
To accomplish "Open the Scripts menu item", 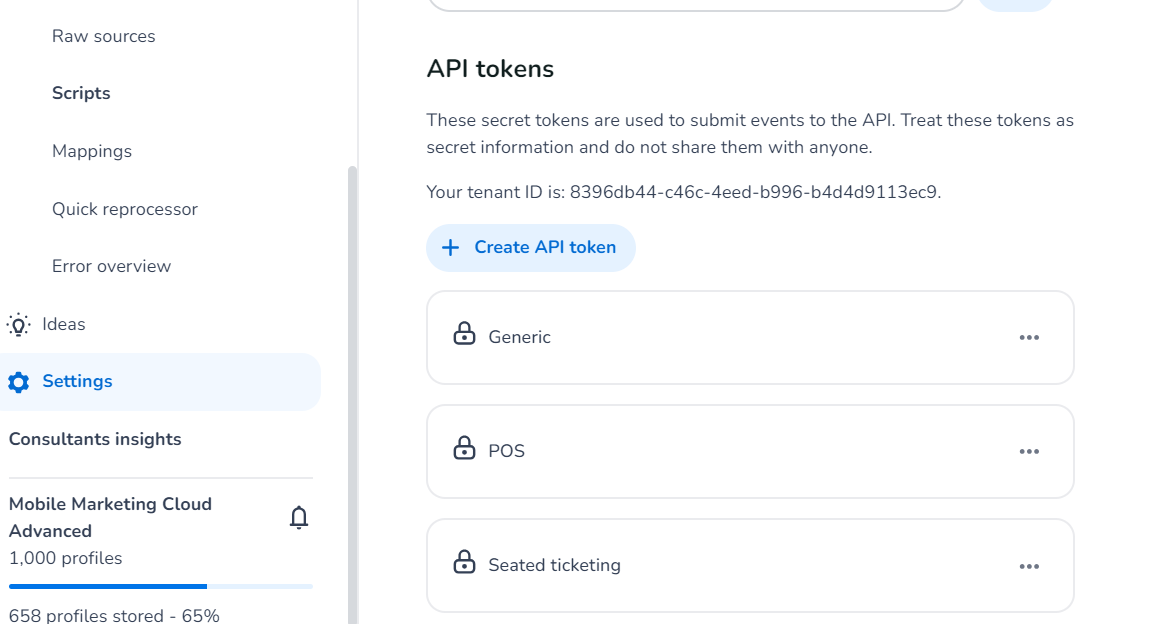I will click(81, 93).
